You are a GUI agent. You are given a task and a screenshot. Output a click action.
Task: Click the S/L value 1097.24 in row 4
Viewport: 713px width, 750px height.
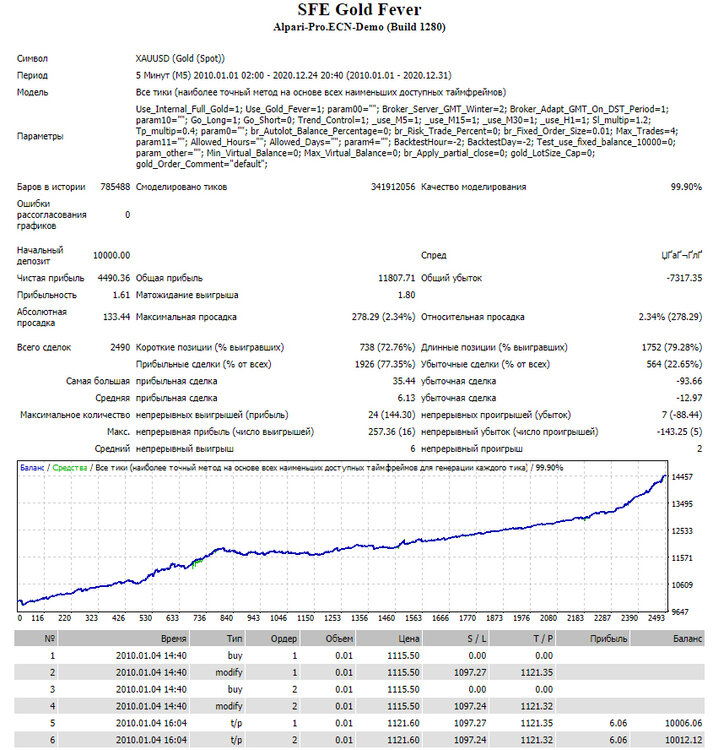pos(470,706)
